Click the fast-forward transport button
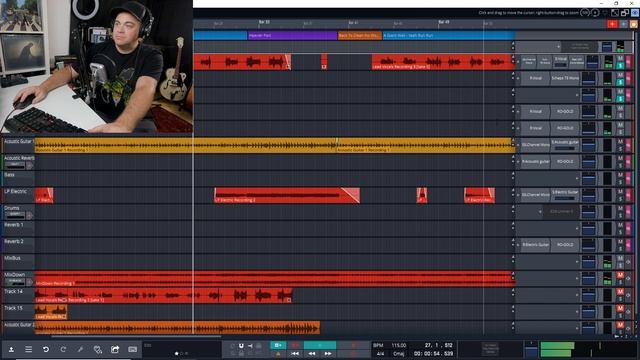This screenshot has width=640, height=360. (x=328, y=353)
